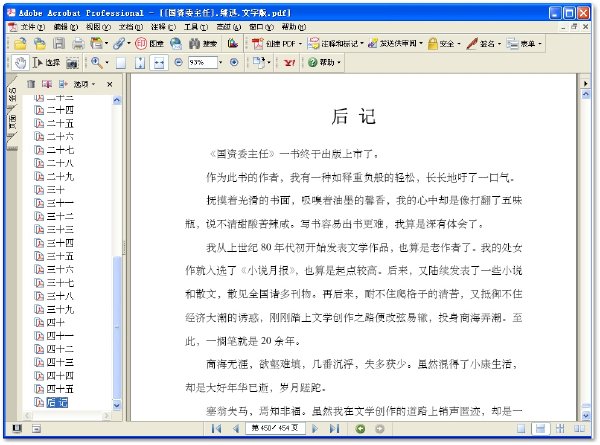Click bookmark panel scroll down arrow
Viewport: 600px width, 445px height.
pos(117,404)
